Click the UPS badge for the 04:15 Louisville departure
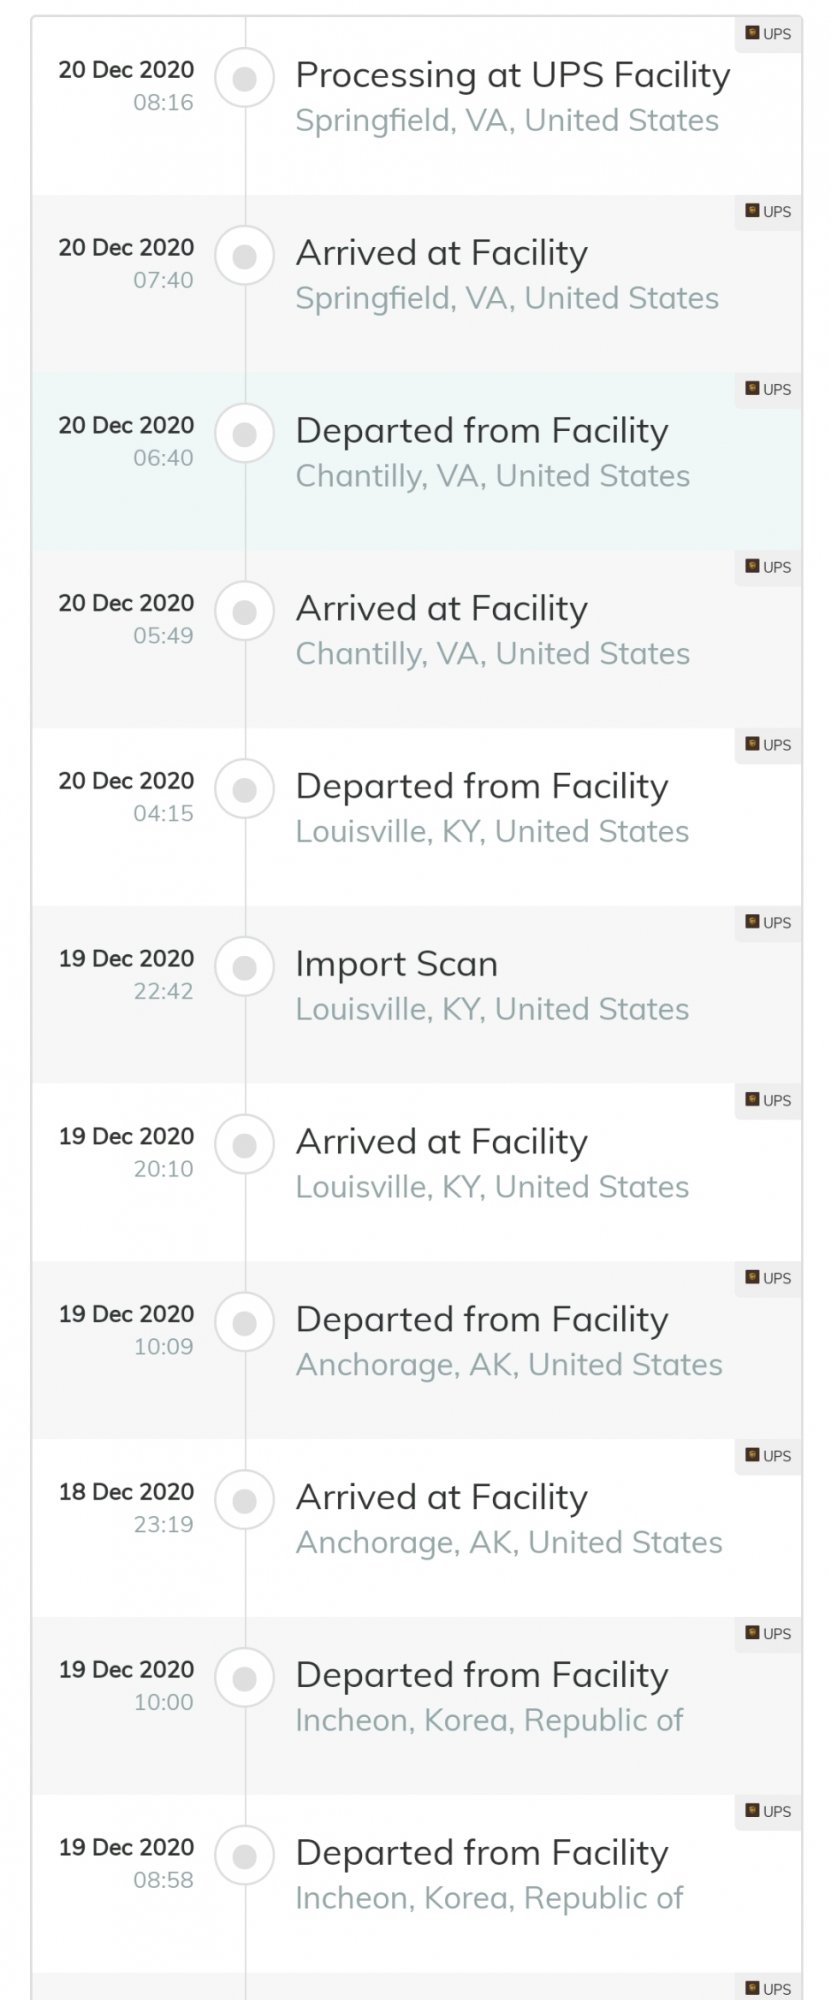831x2000 pixels. tap(768, 745)
